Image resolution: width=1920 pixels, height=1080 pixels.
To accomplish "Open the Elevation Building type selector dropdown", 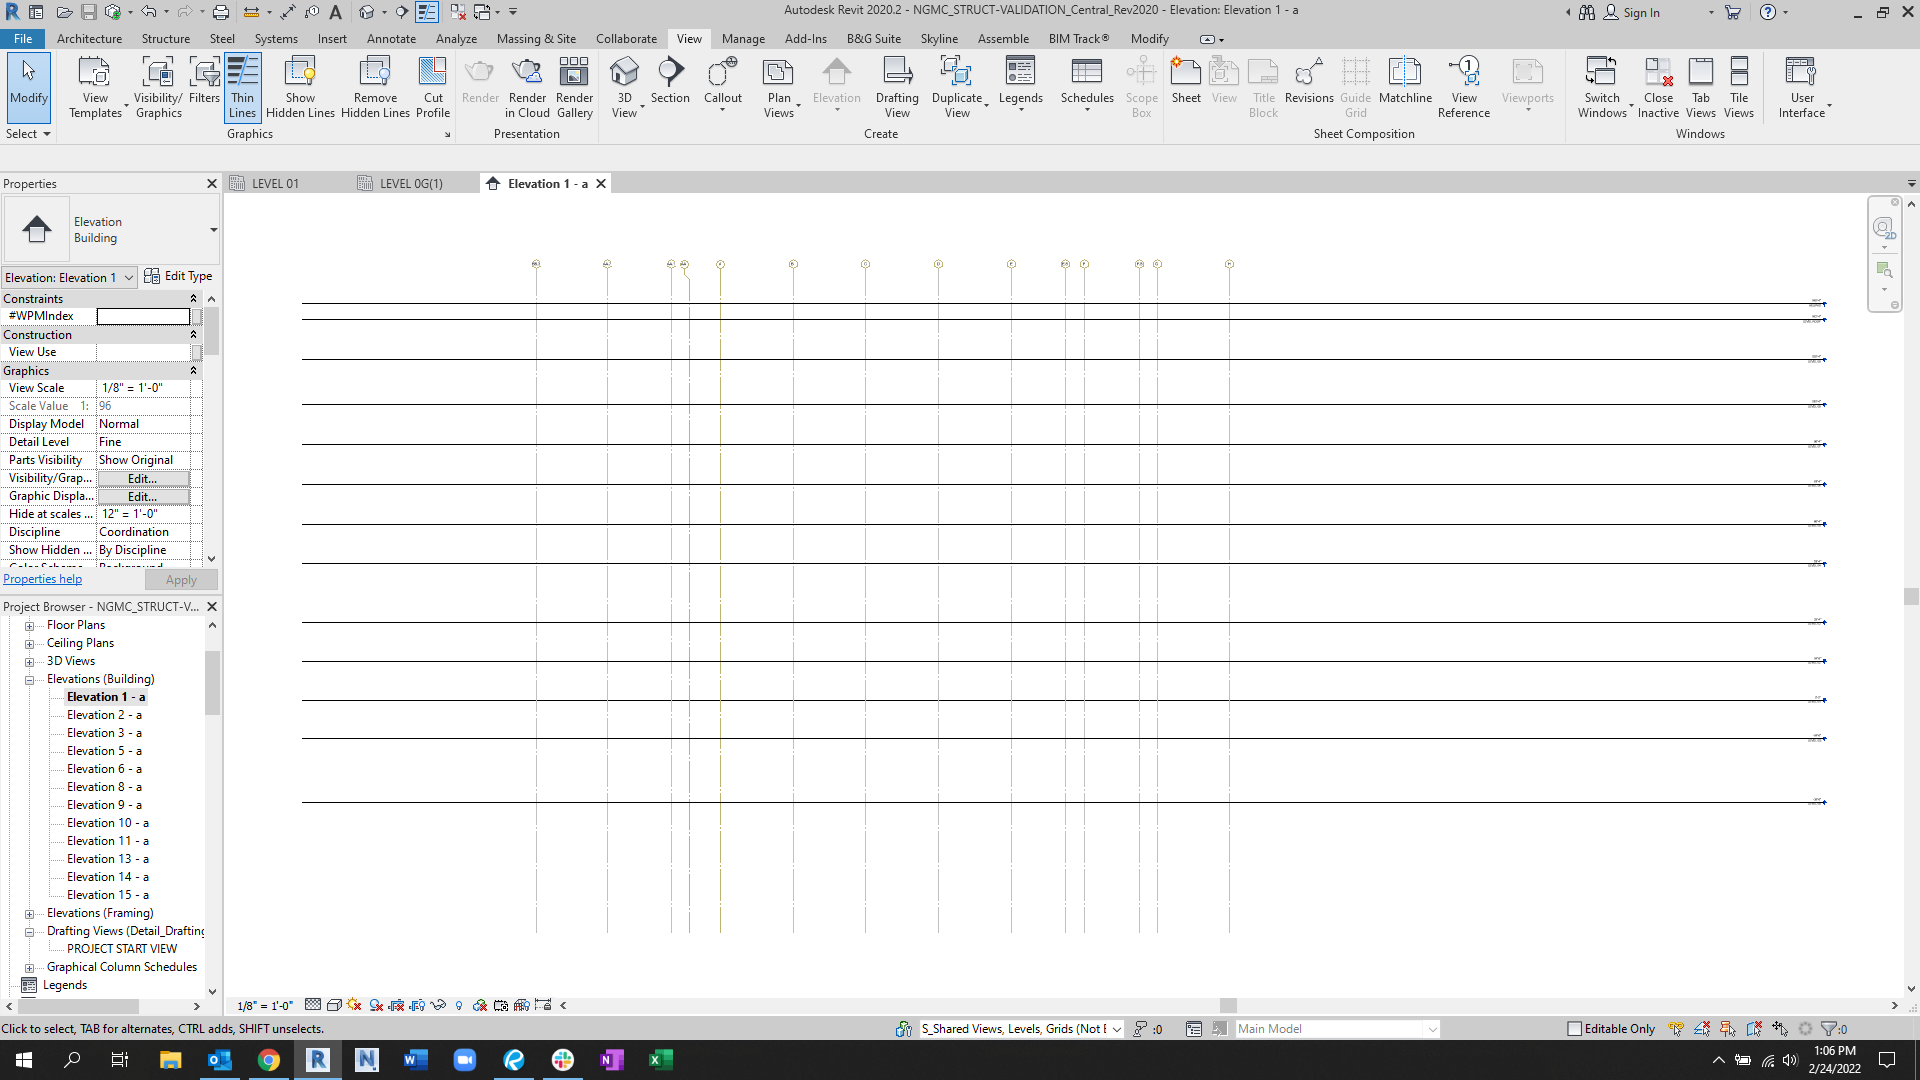I will click(213, 230).
